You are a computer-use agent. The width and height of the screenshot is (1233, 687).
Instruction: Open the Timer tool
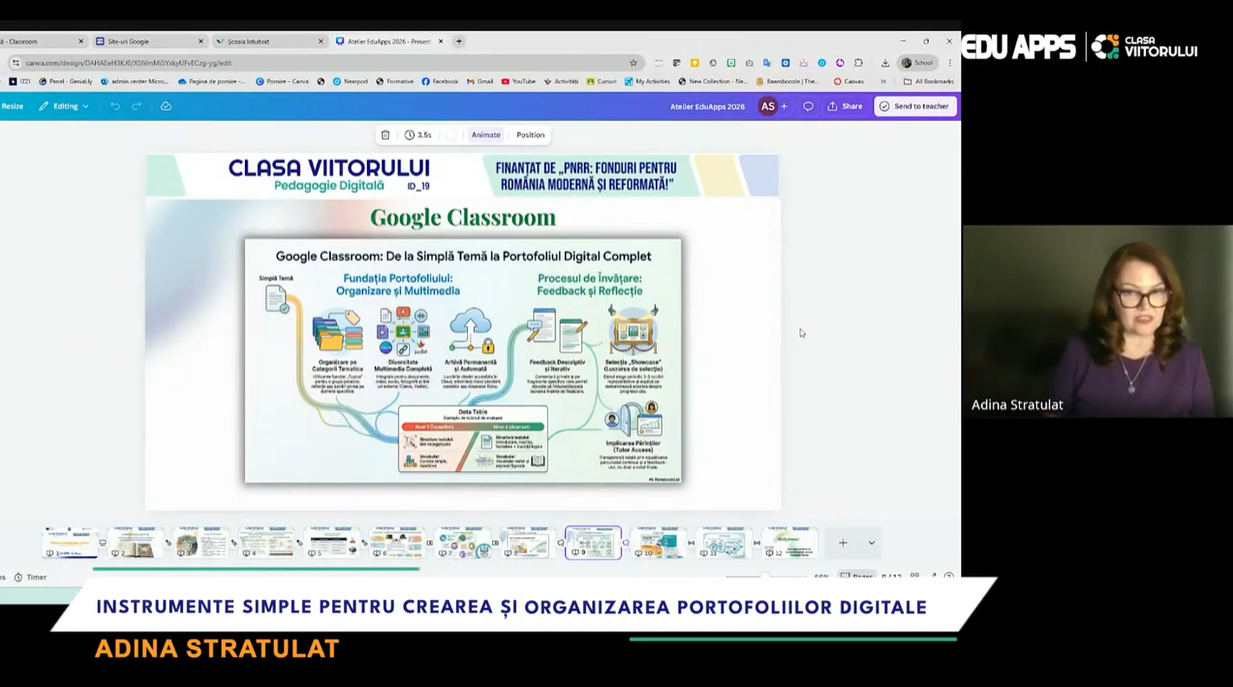(x=30, y=577)
